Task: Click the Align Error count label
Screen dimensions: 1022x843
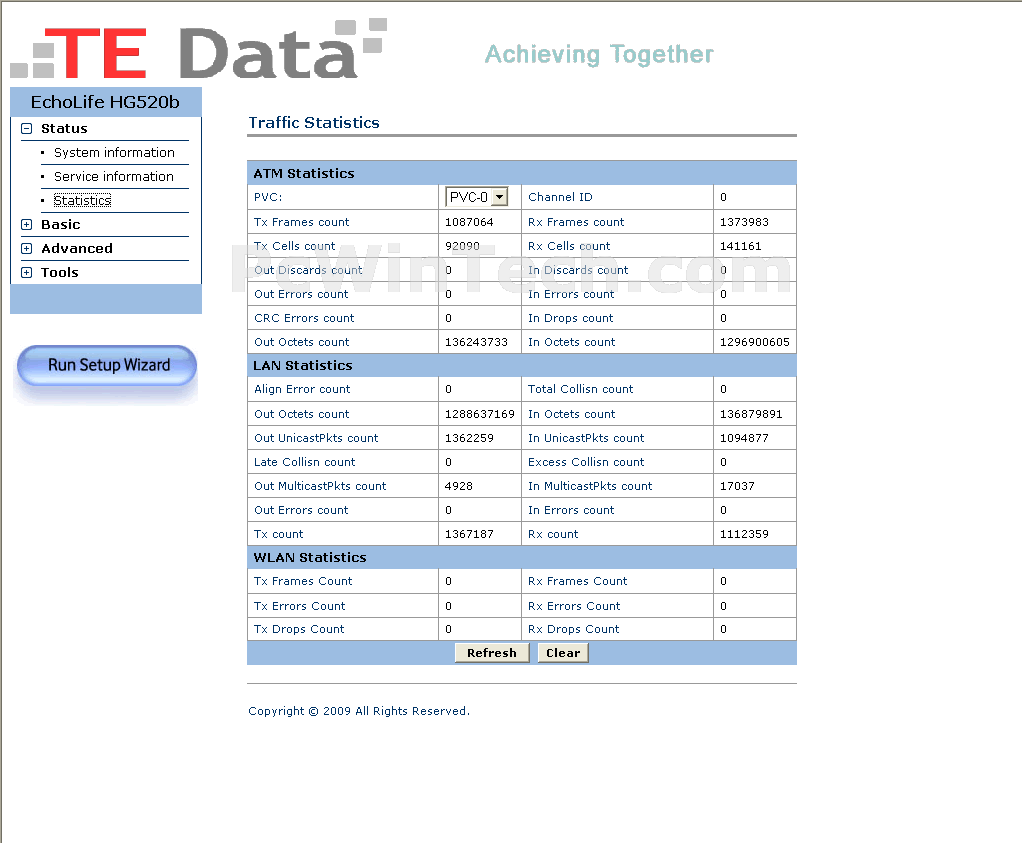Action: (302, 389)
